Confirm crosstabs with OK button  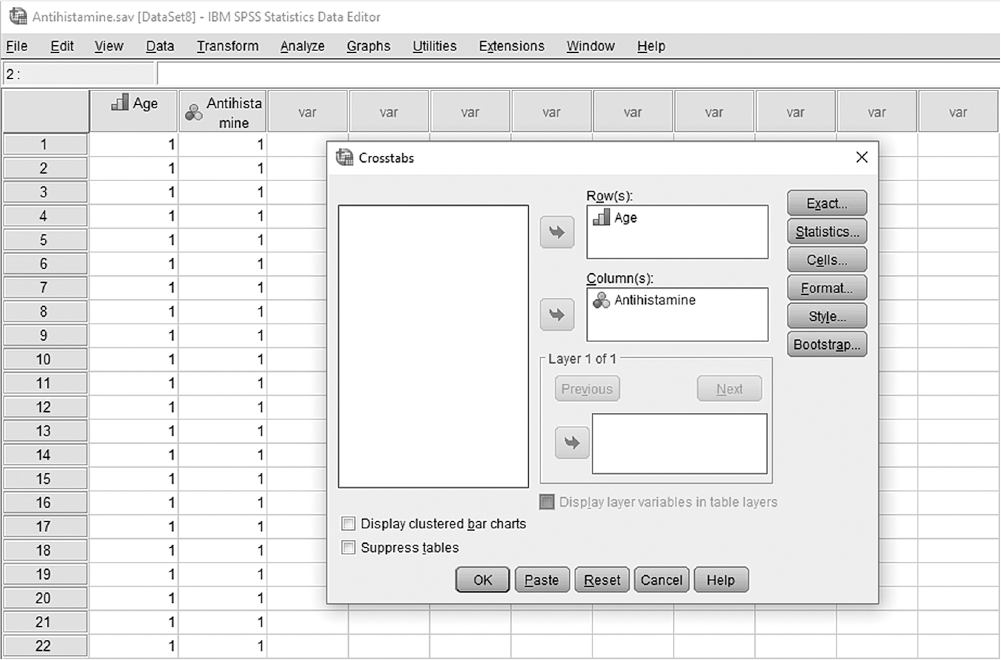[483, 580]
